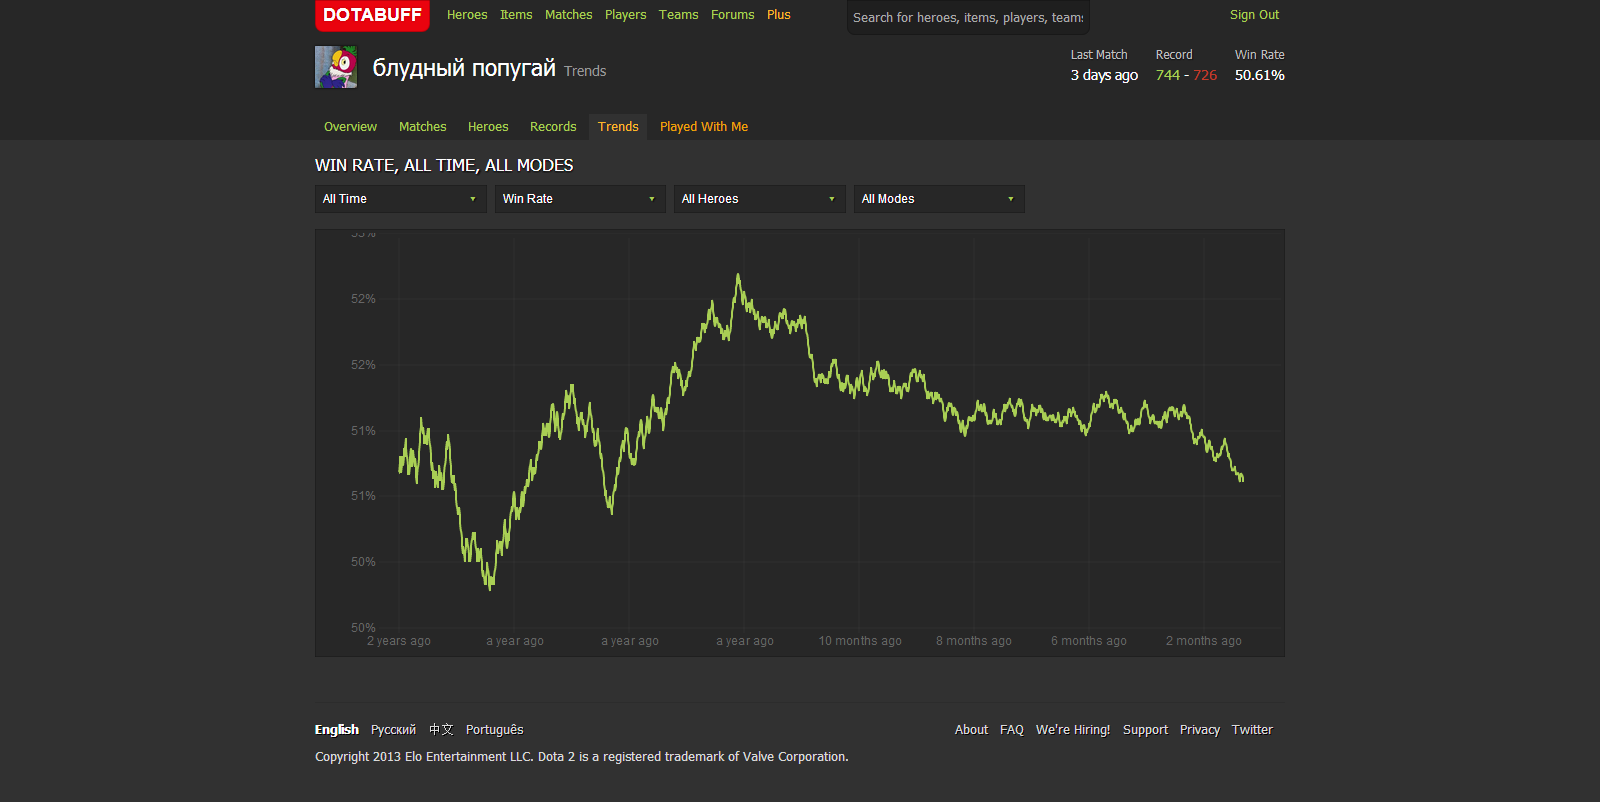
Task: Select the Trends tab
Action: [618, 127]
